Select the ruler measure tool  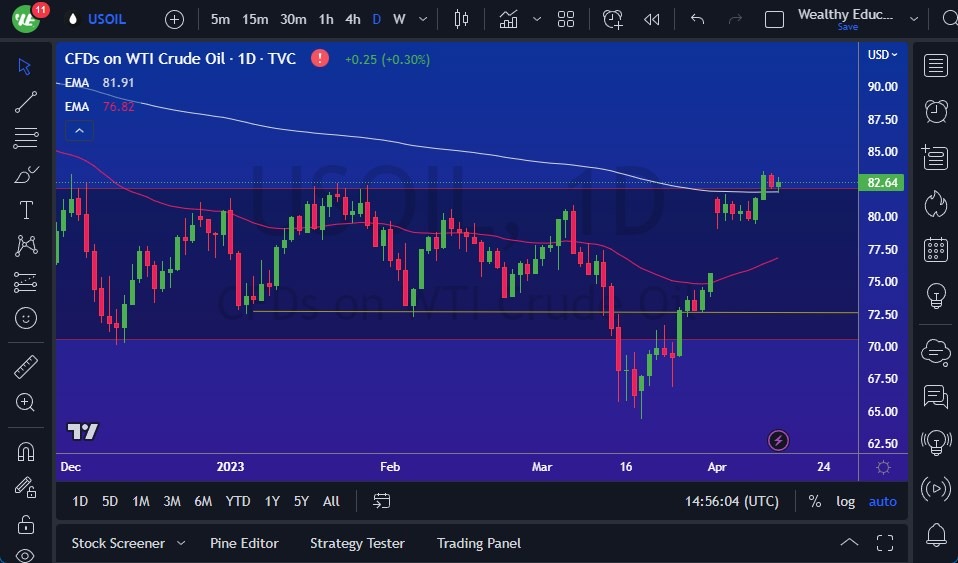click(26, 367)
